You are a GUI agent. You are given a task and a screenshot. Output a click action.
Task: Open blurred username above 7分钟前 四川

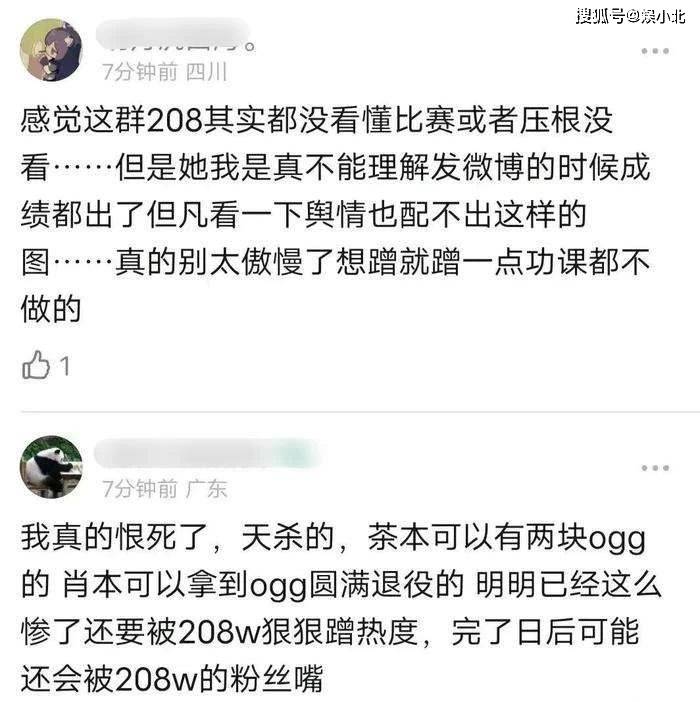[174, 34]
